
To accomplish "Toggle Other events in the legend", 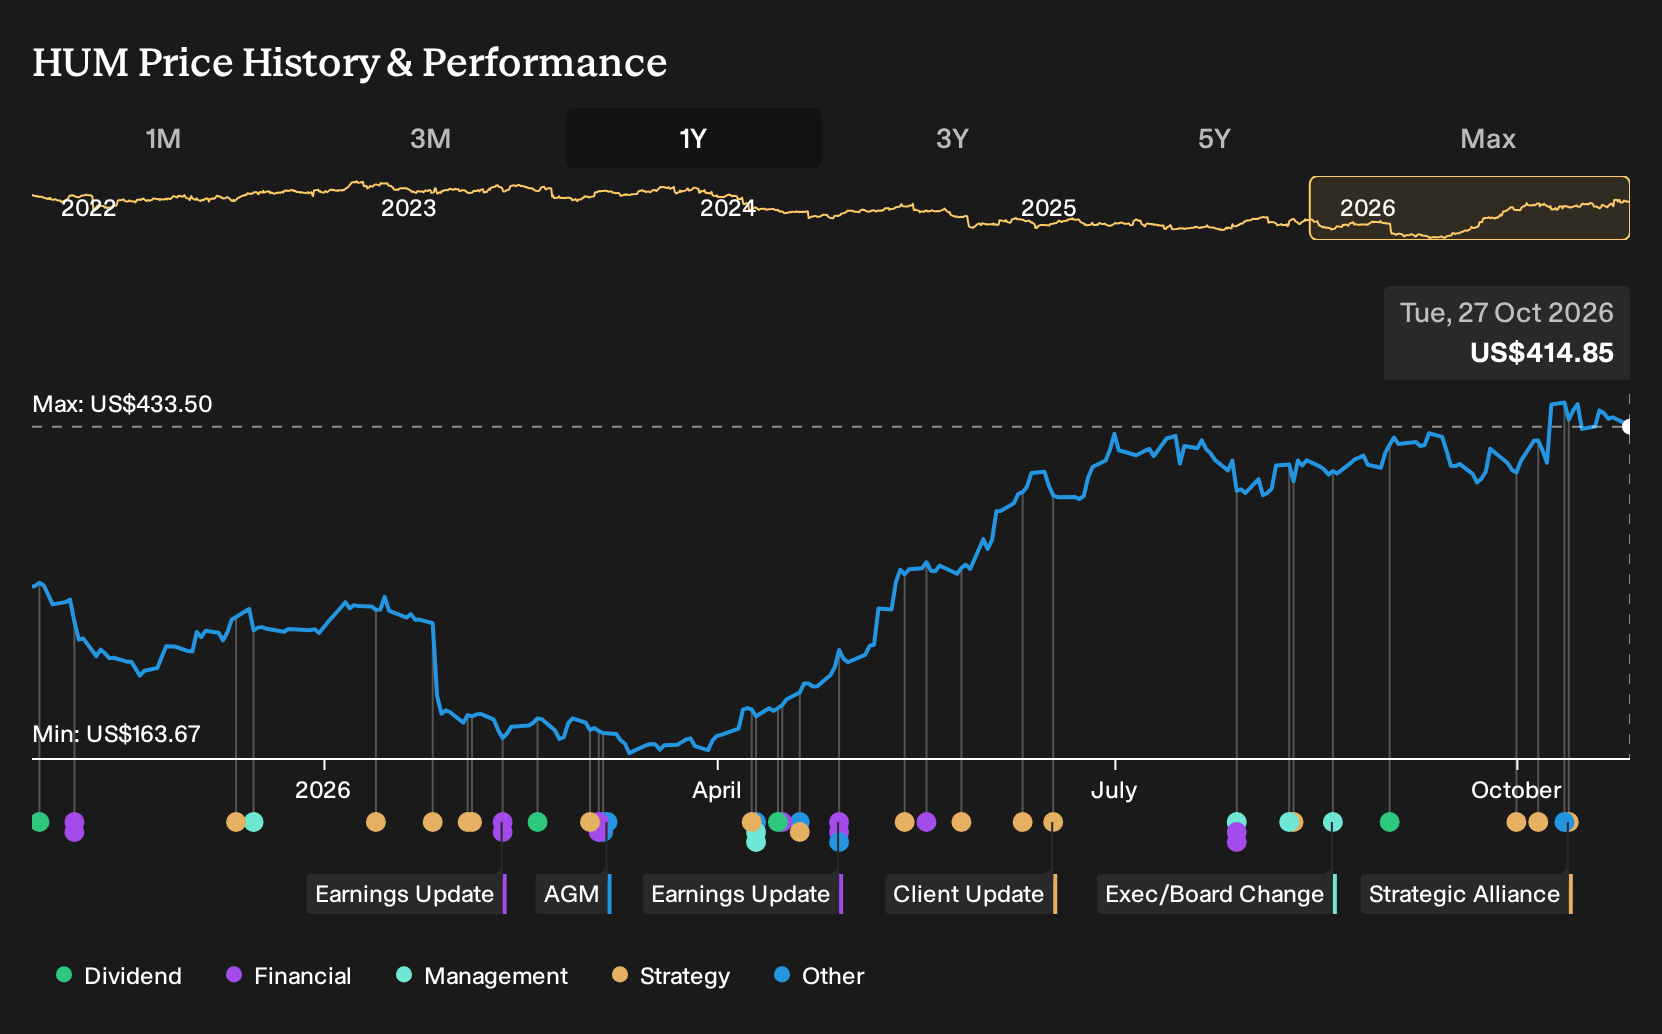I will (x=819, y=976).
